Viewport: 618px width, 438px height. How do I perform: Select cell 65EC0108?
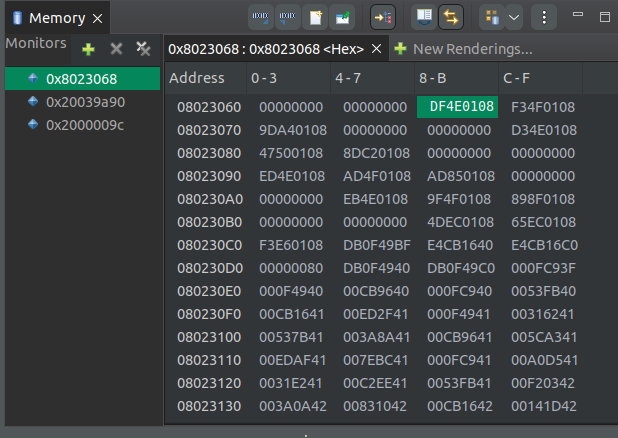(x=544, y=222)
